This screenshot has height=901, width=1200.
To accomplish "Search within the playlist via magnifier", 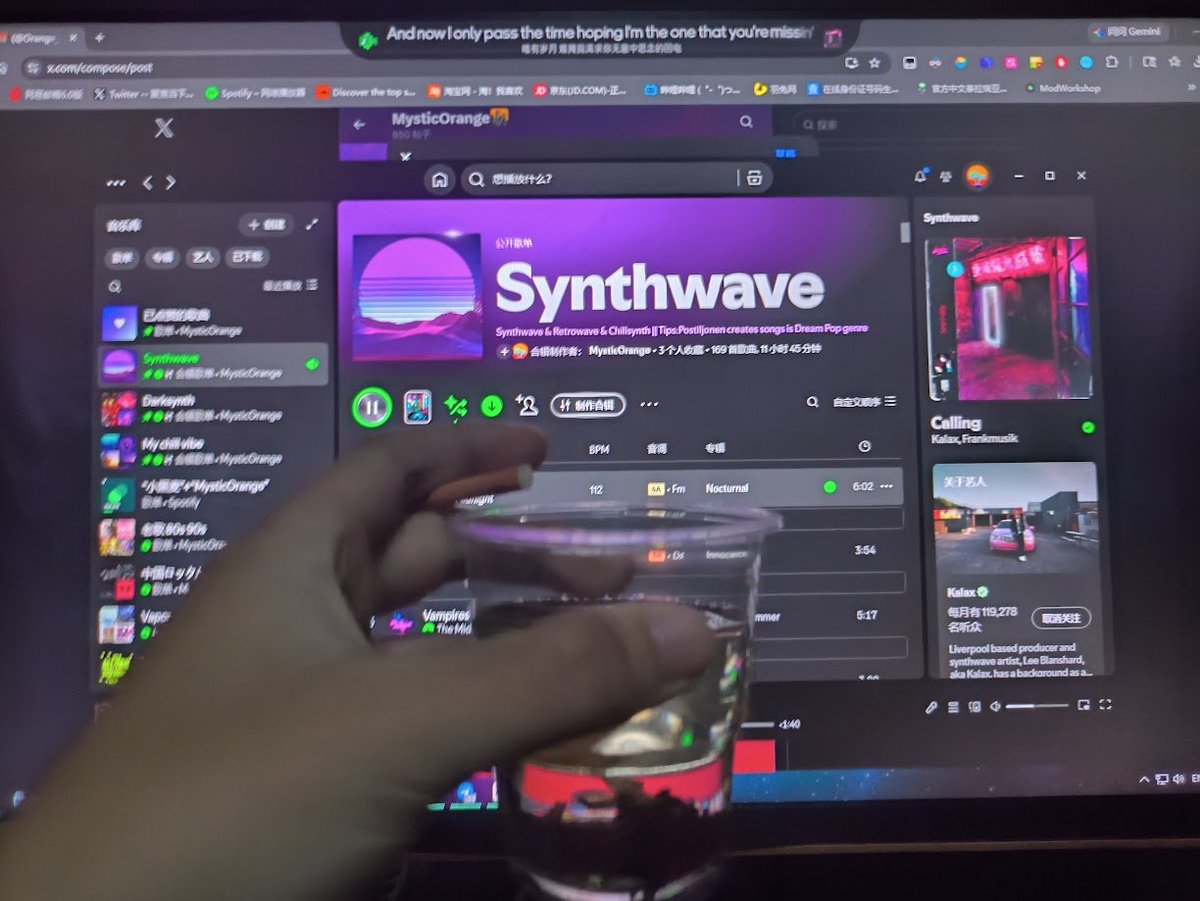I will 813,402.
